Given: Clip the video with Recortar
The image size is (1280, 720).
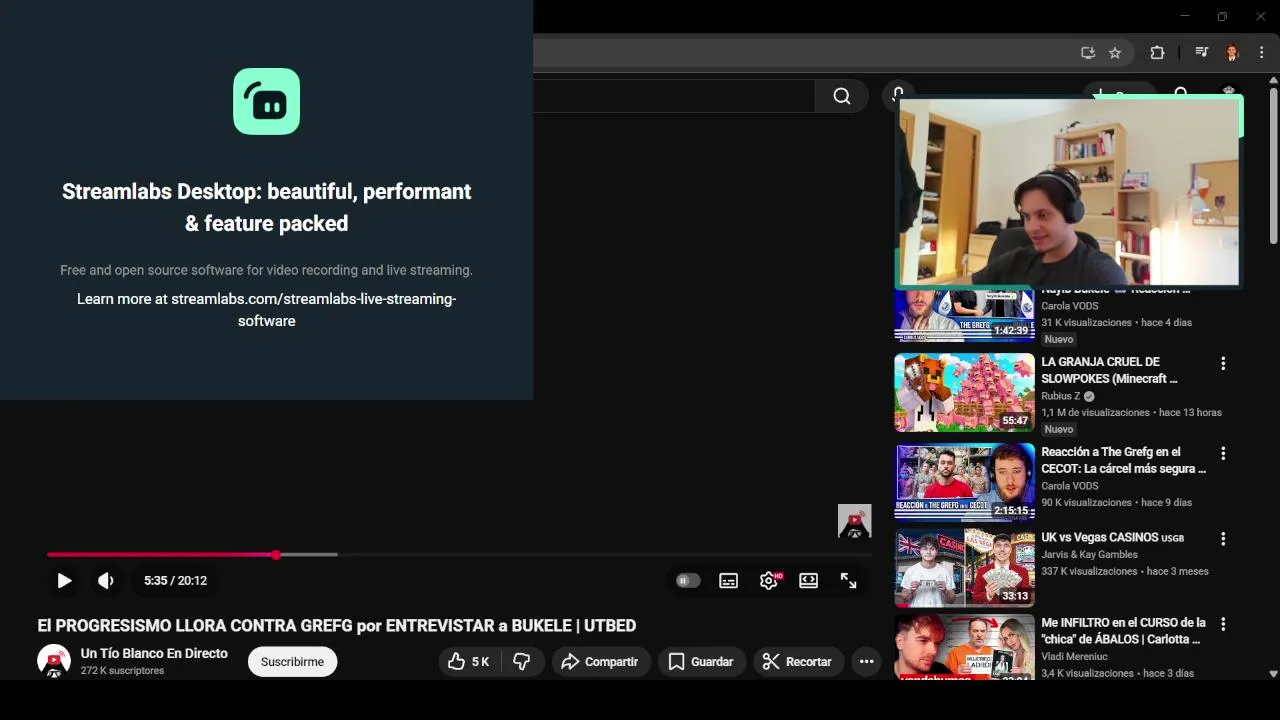Looking at the screenshot, I should coord(797,662).
